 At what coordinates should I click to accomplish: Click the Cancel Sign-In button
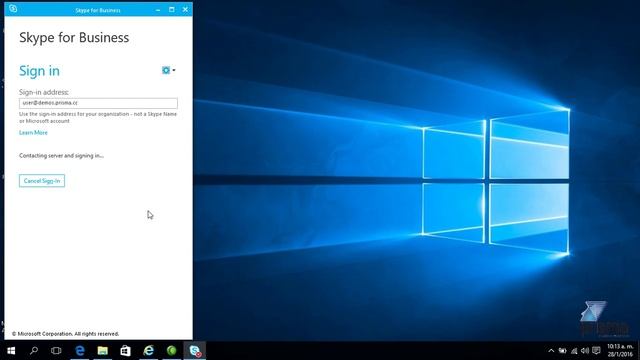pyautogui.click(x=42, y=181)
